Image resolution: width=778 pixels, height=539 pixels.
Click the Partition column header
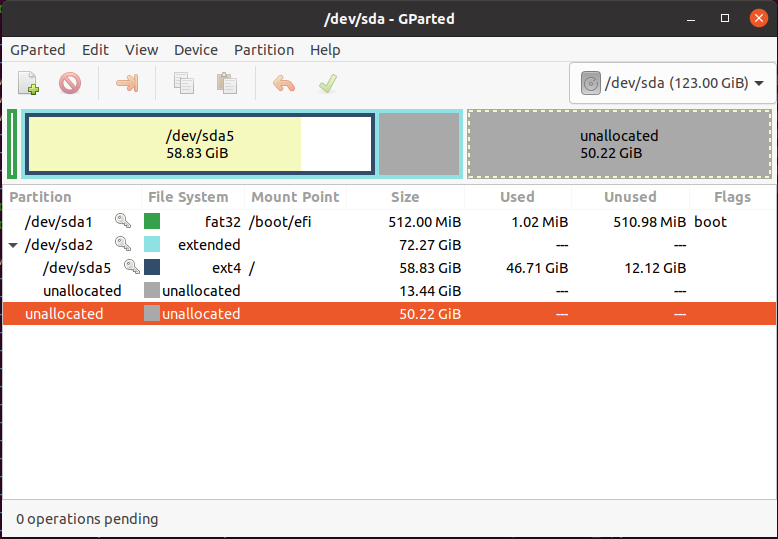(x=72, y=197)
